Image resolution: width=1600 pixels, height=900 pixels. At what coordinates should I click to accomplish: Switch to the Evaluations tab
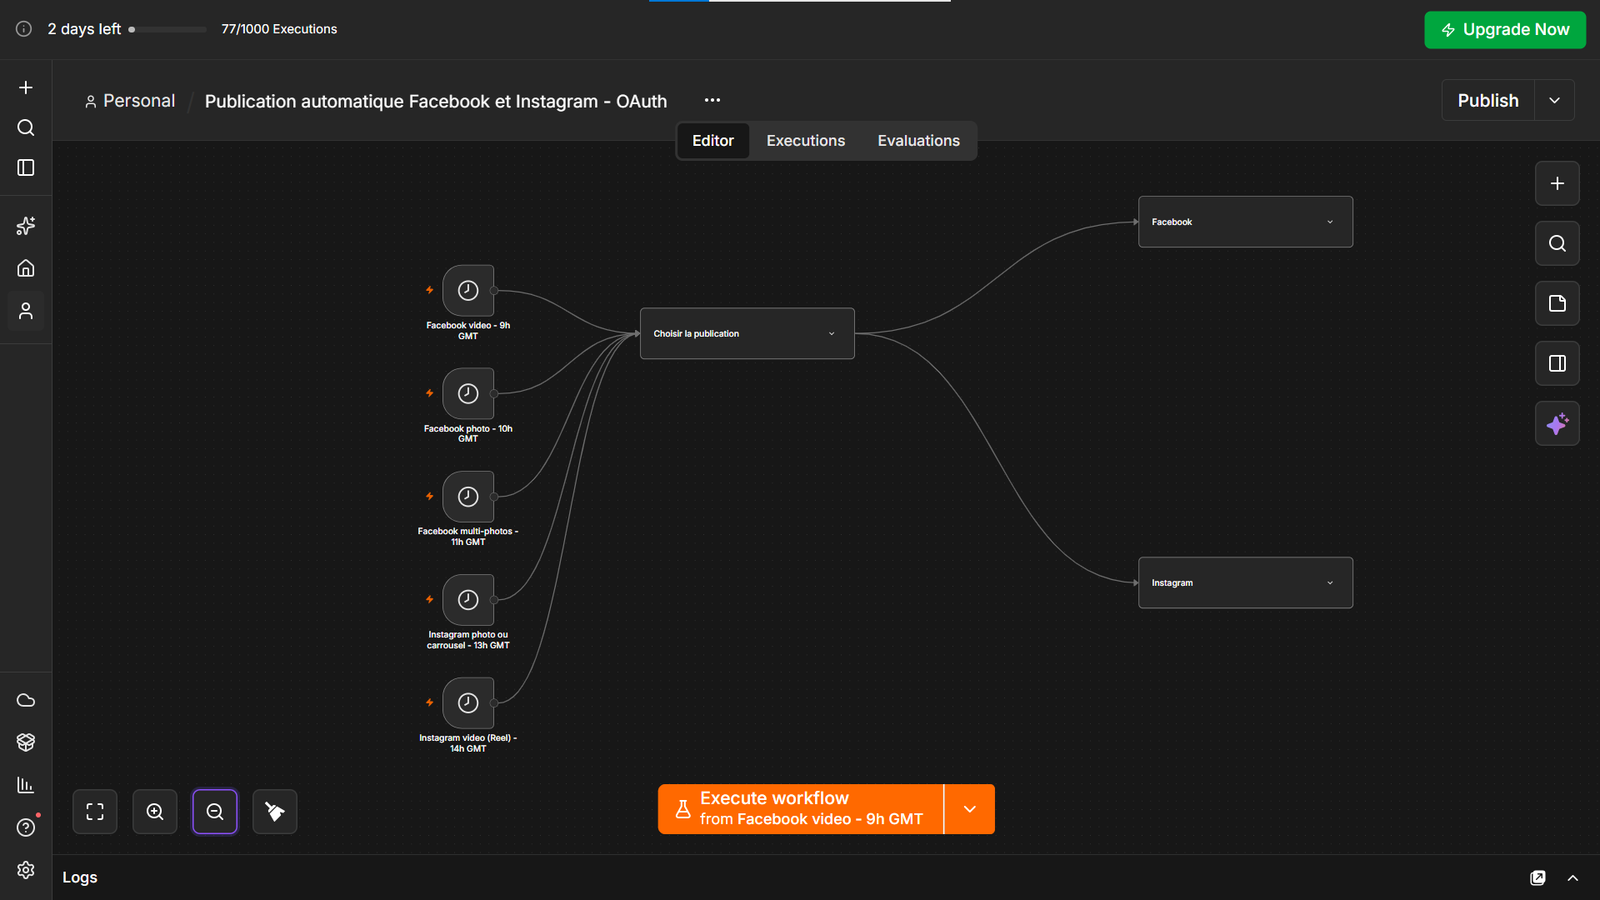(x=919, y=141)
